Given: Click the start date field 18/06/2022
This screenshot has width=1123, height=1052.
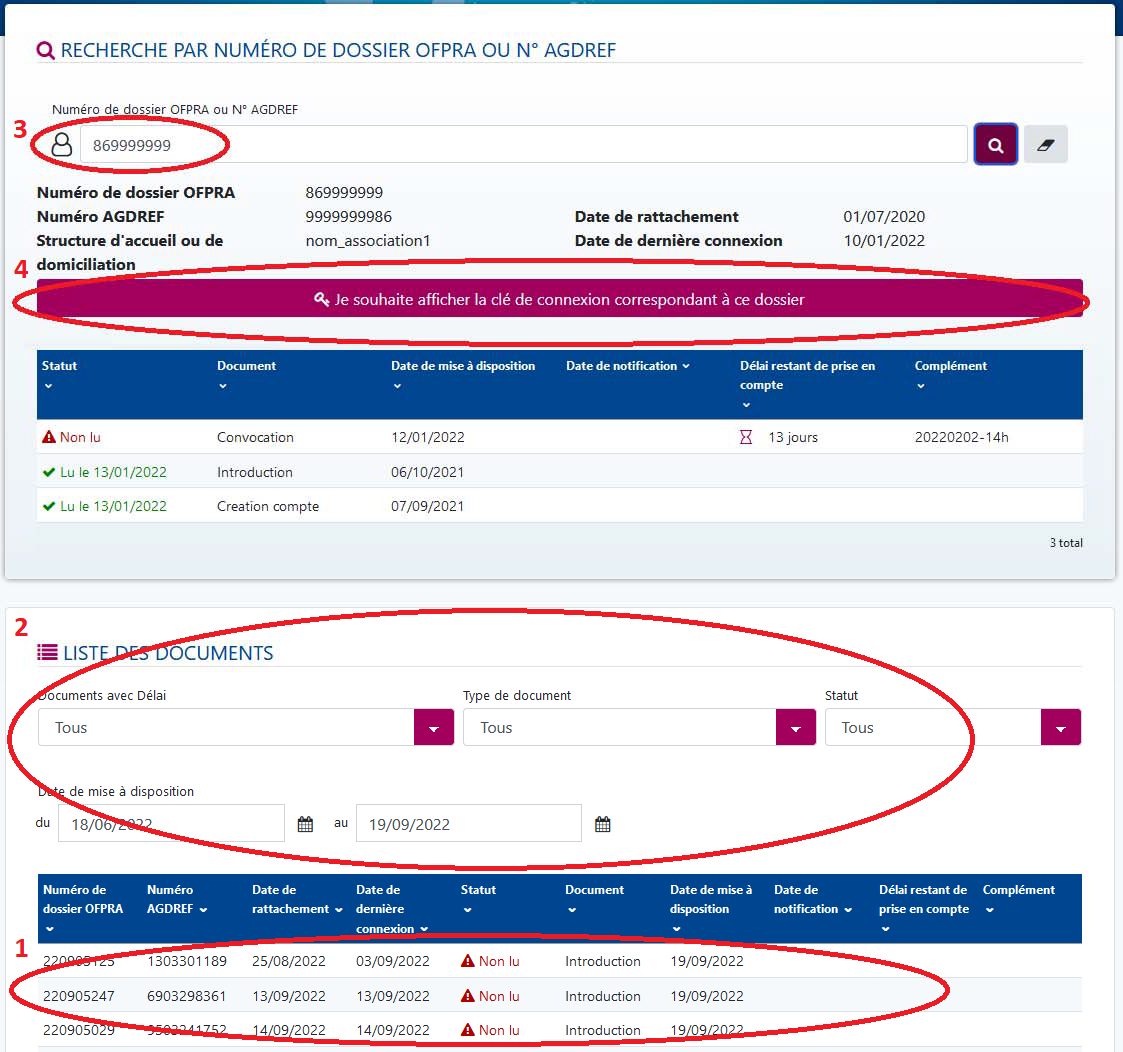Looking at the screenshot, I should tap(171, 824).
